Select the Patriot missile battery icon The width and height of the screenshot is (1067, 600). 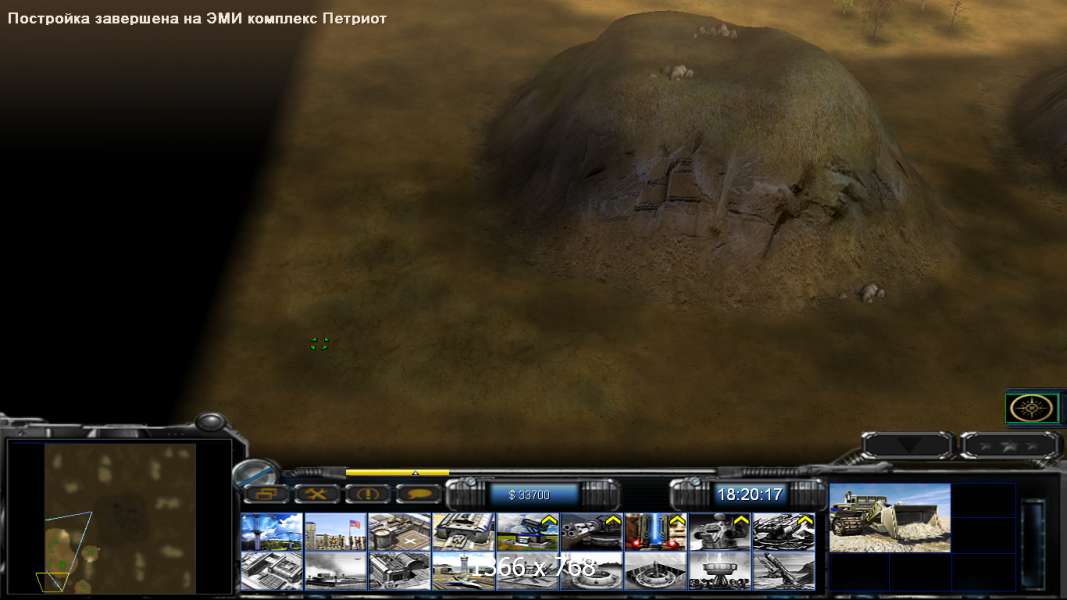coord(527,532)
